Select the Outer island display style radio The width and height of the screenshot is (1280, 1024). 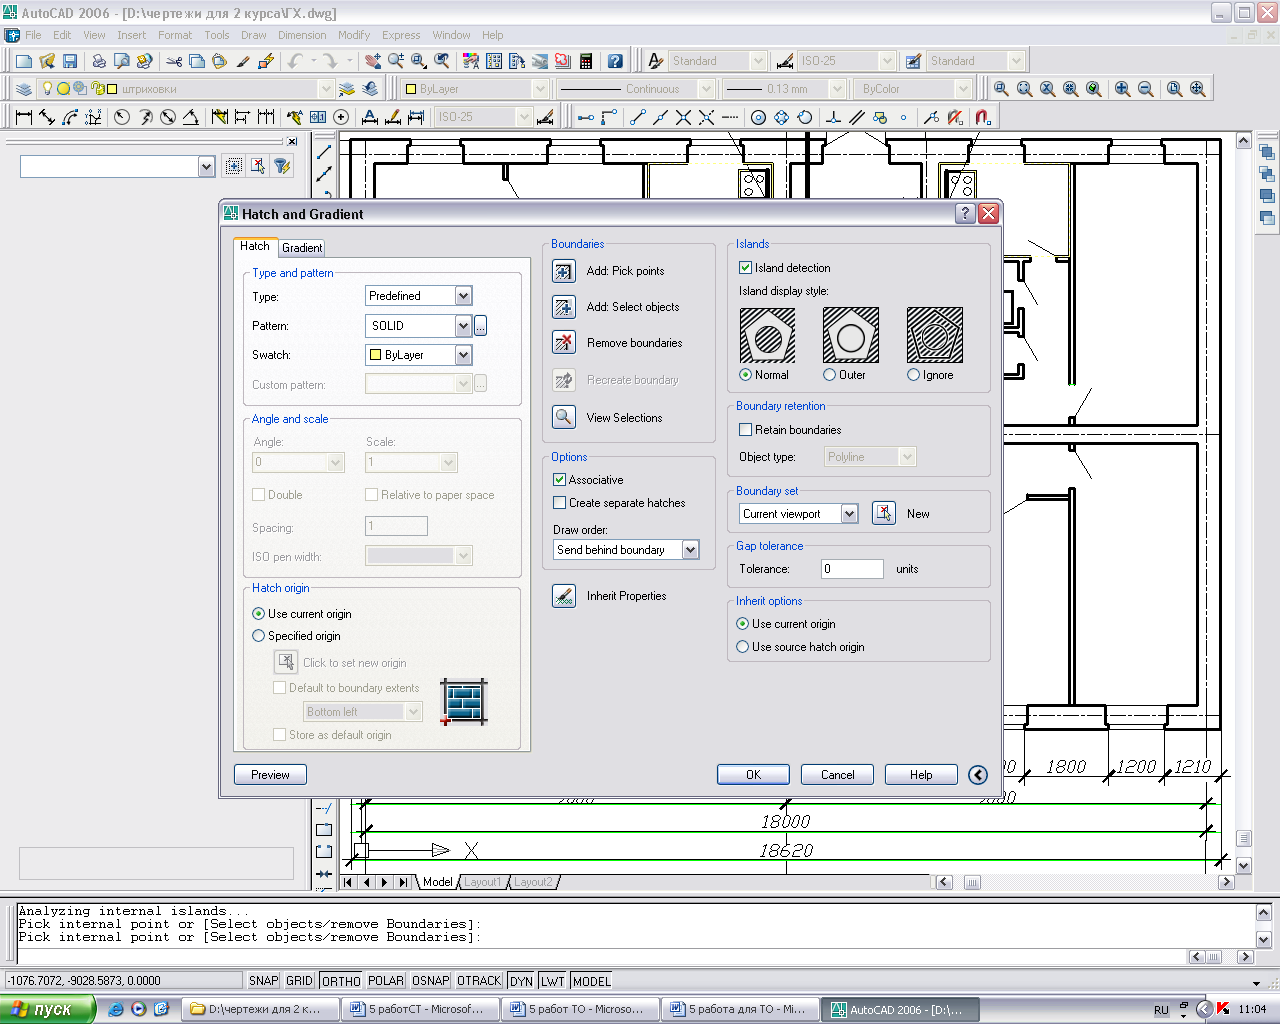point(829,375)
